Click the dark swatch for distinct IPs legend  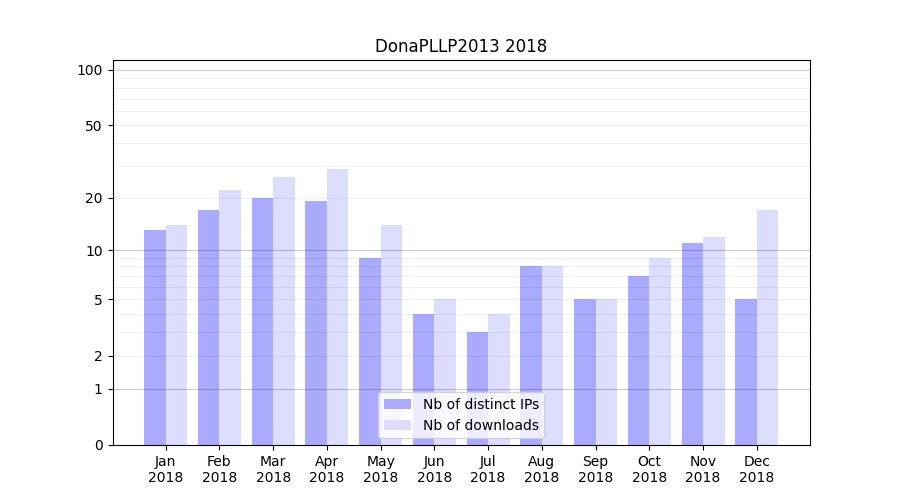pos(397,404)
